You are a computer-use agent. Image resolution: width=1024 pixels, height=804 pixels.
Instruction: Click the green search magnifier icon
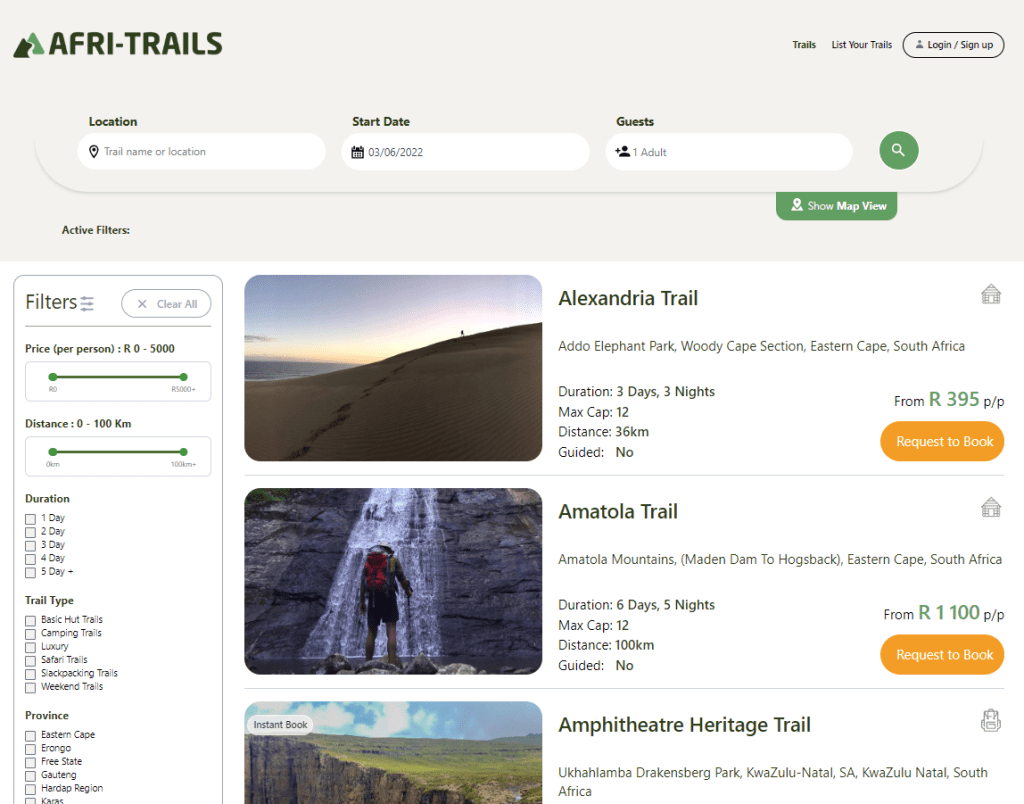click(x=897, y=149)
